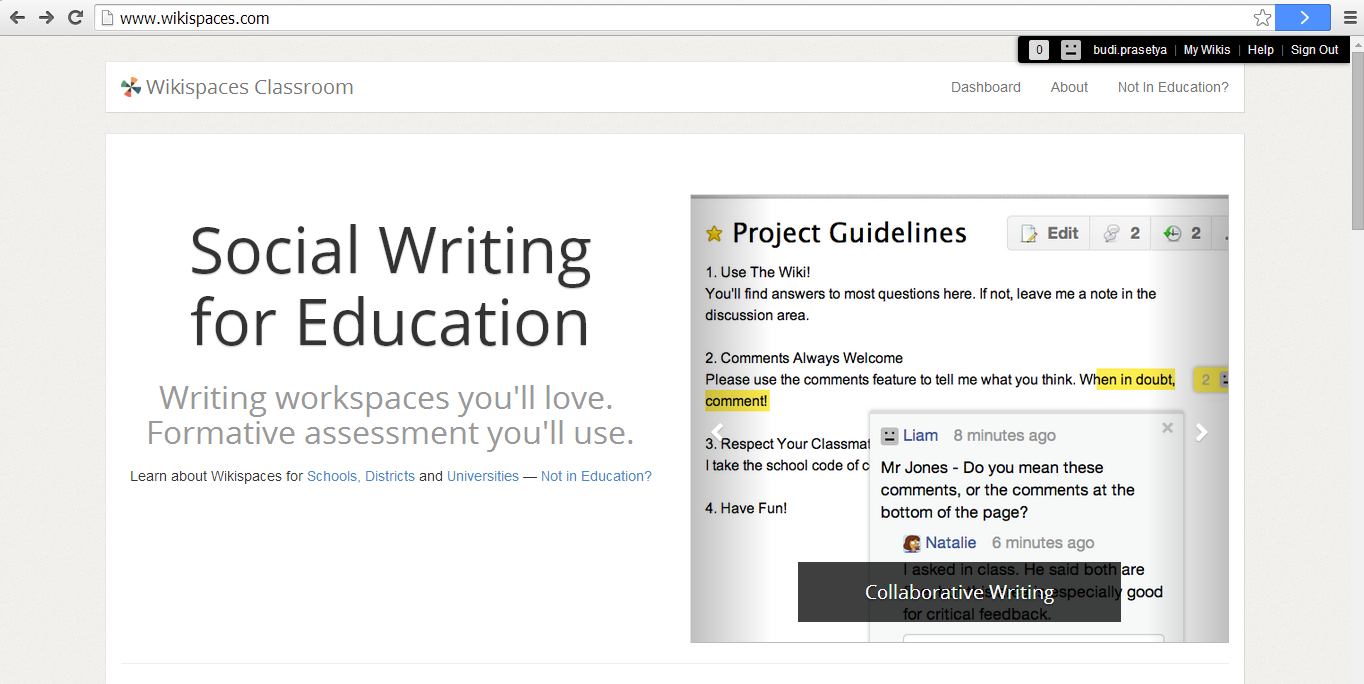Screen dimensions: 1364x684
Task: Go back with browser back arrow
Action: tap(17, 18)
